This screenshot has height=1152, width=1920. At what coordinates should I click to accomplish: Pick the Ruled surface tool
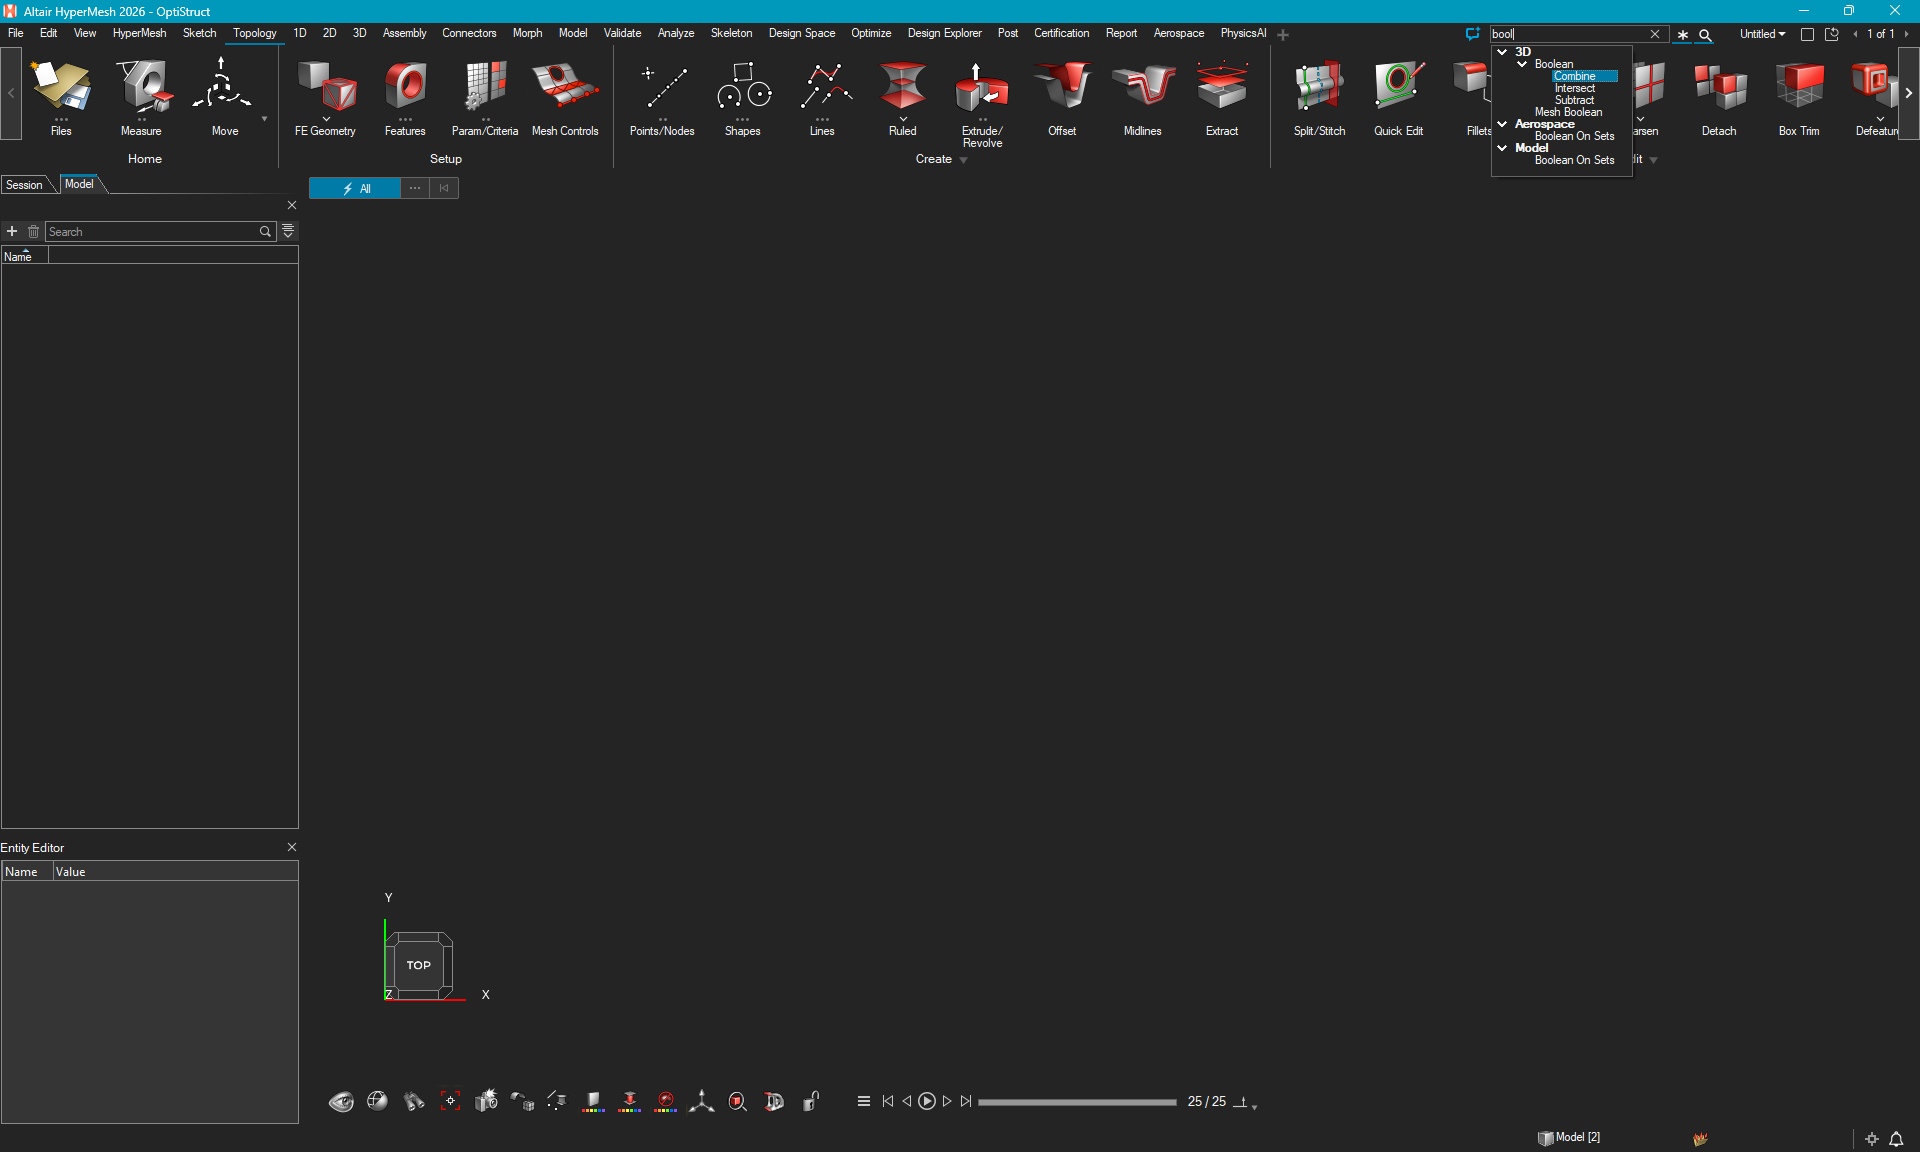pos(902,98)
